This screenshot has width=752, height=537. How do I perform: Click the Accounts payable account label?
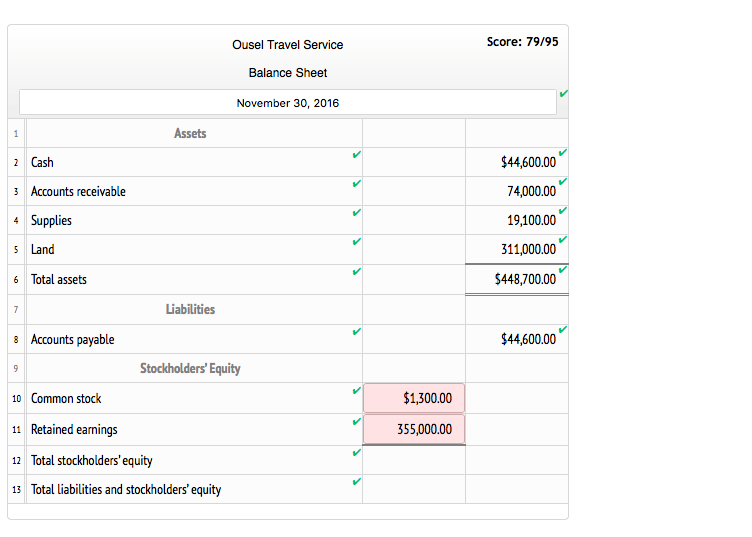point(73,340)
